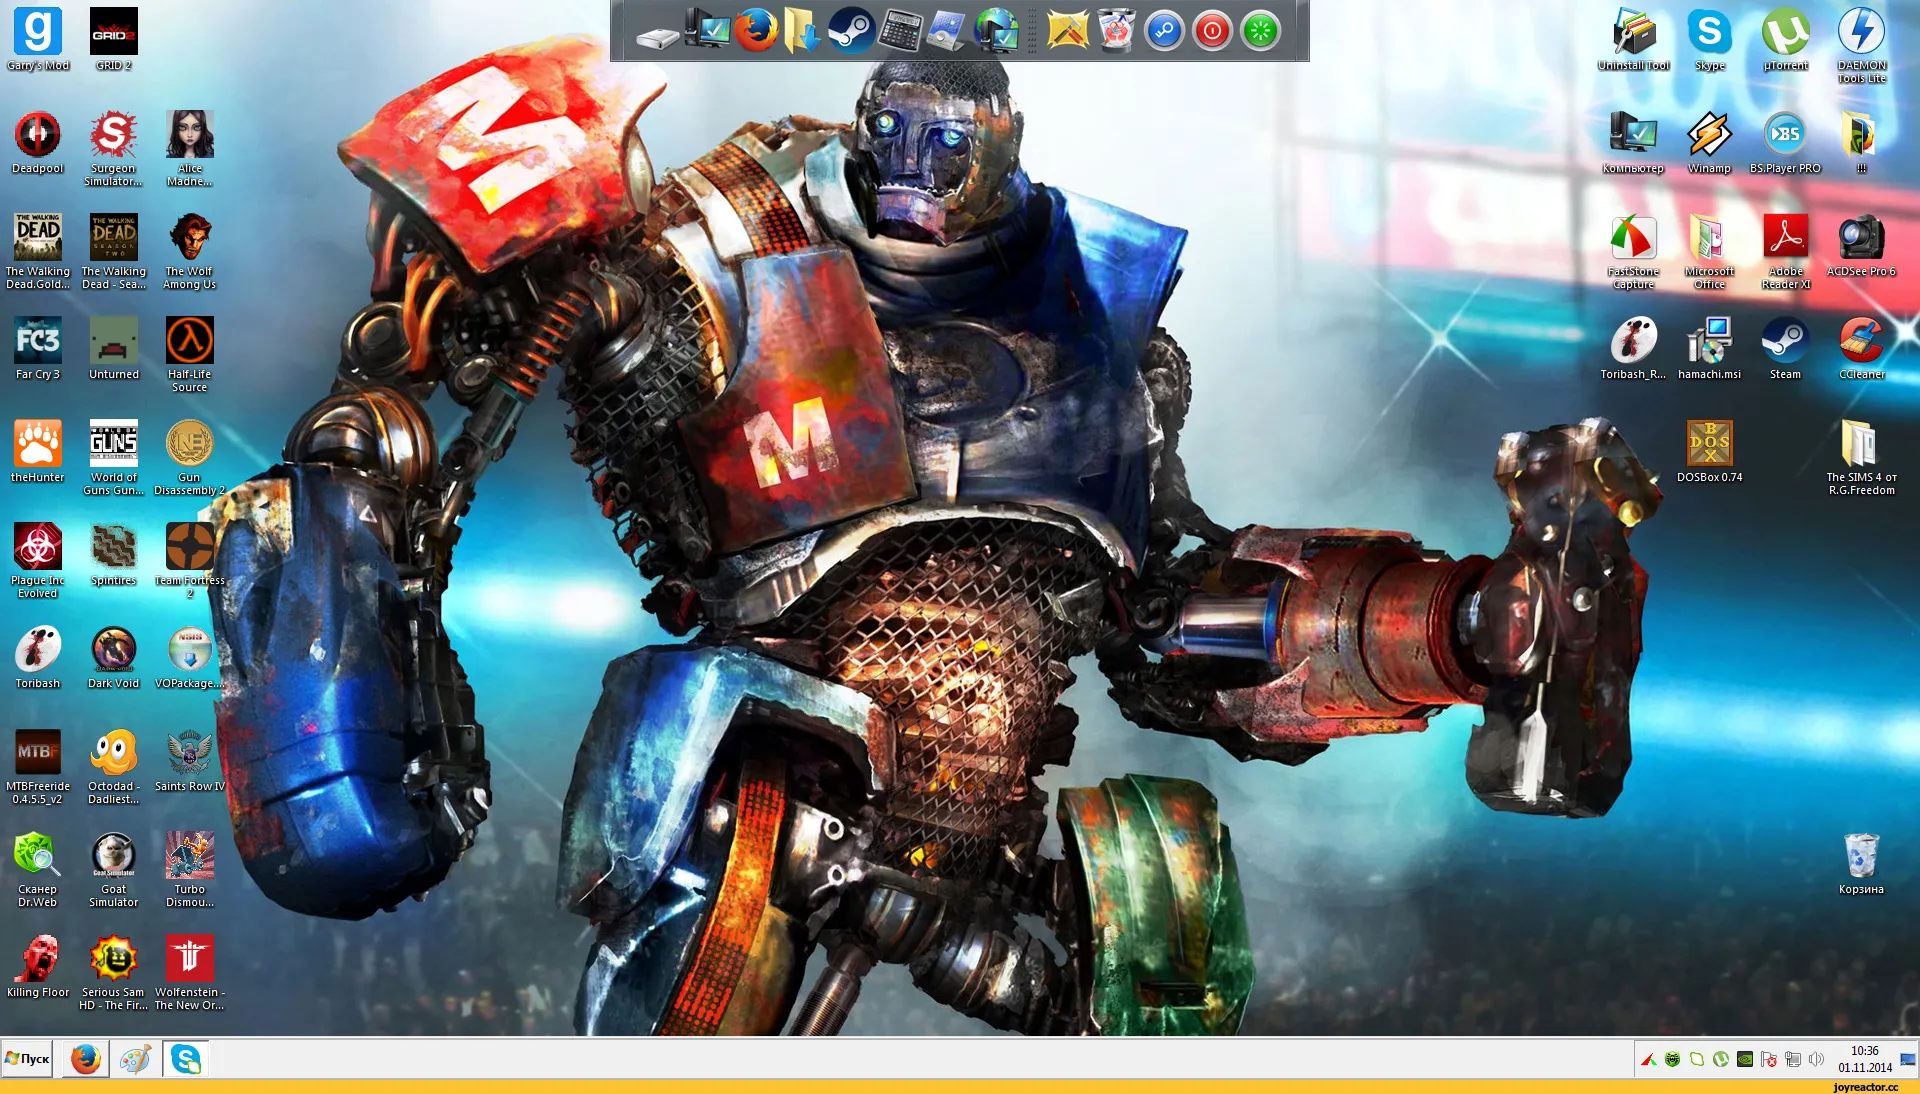
Task: Launch DOSBox 0.74 icon
Action: [x=1710, y=451]
